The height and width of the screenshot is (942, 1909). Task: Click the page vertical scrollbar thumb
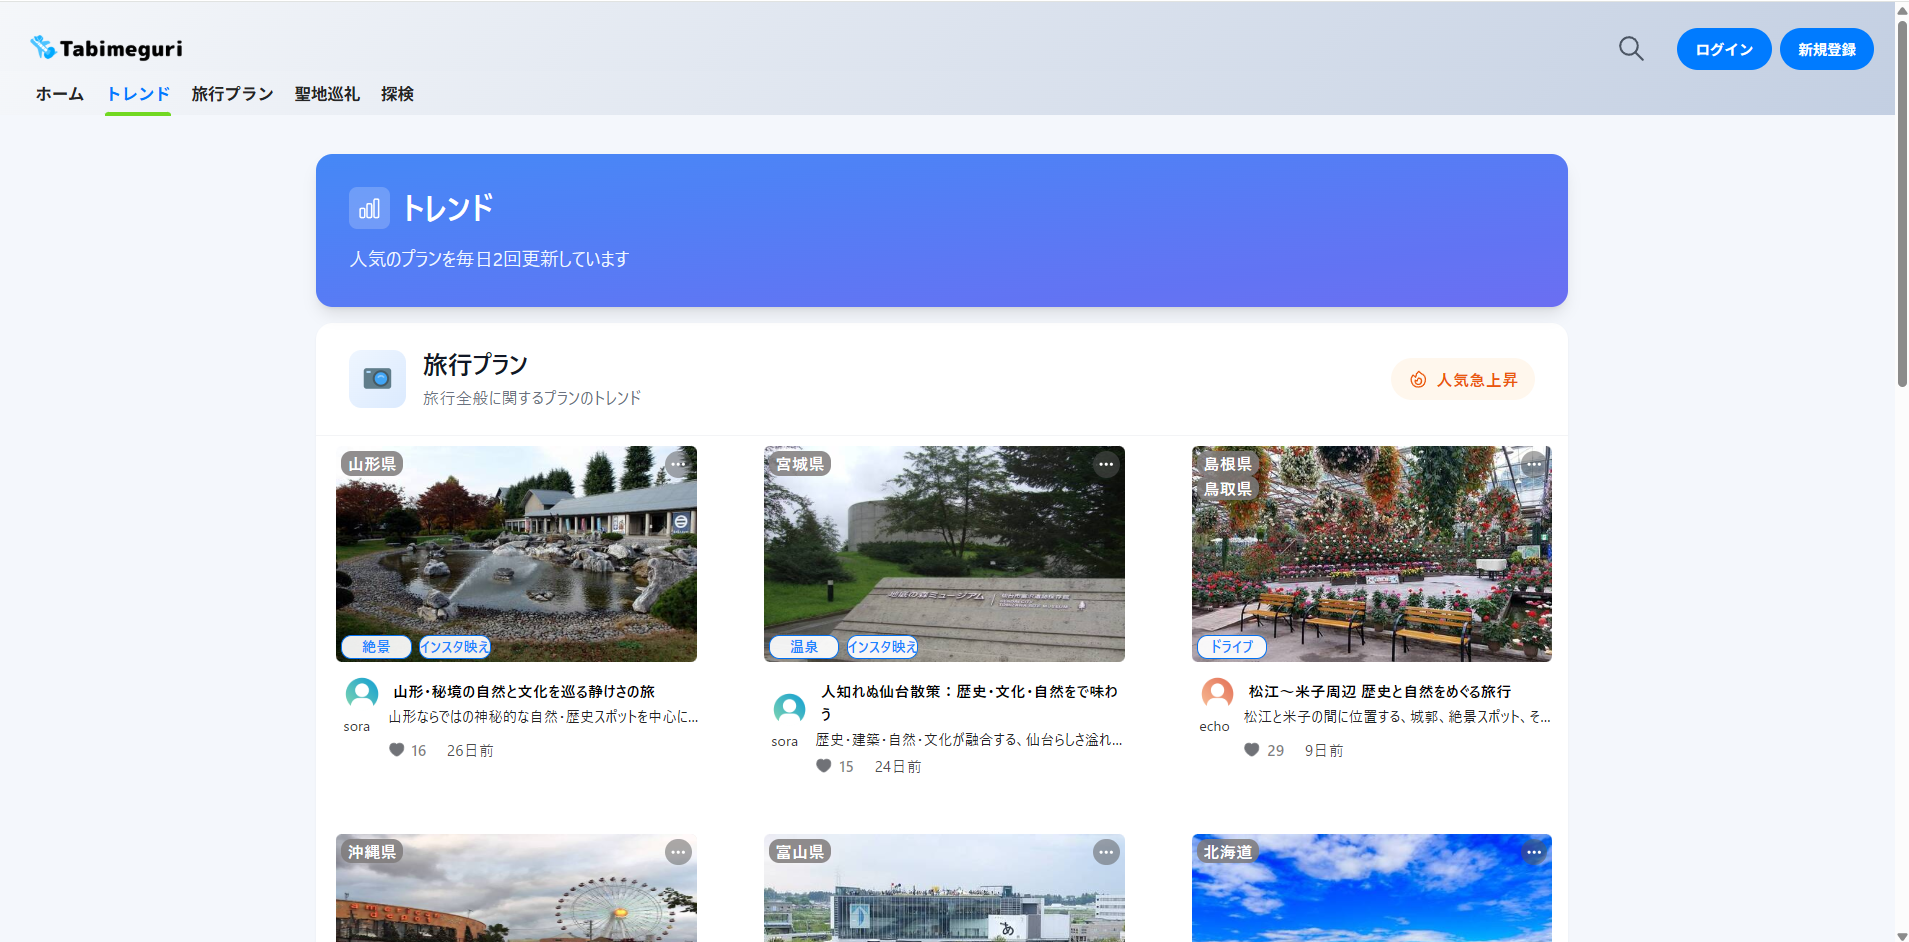pos(1902,203)
